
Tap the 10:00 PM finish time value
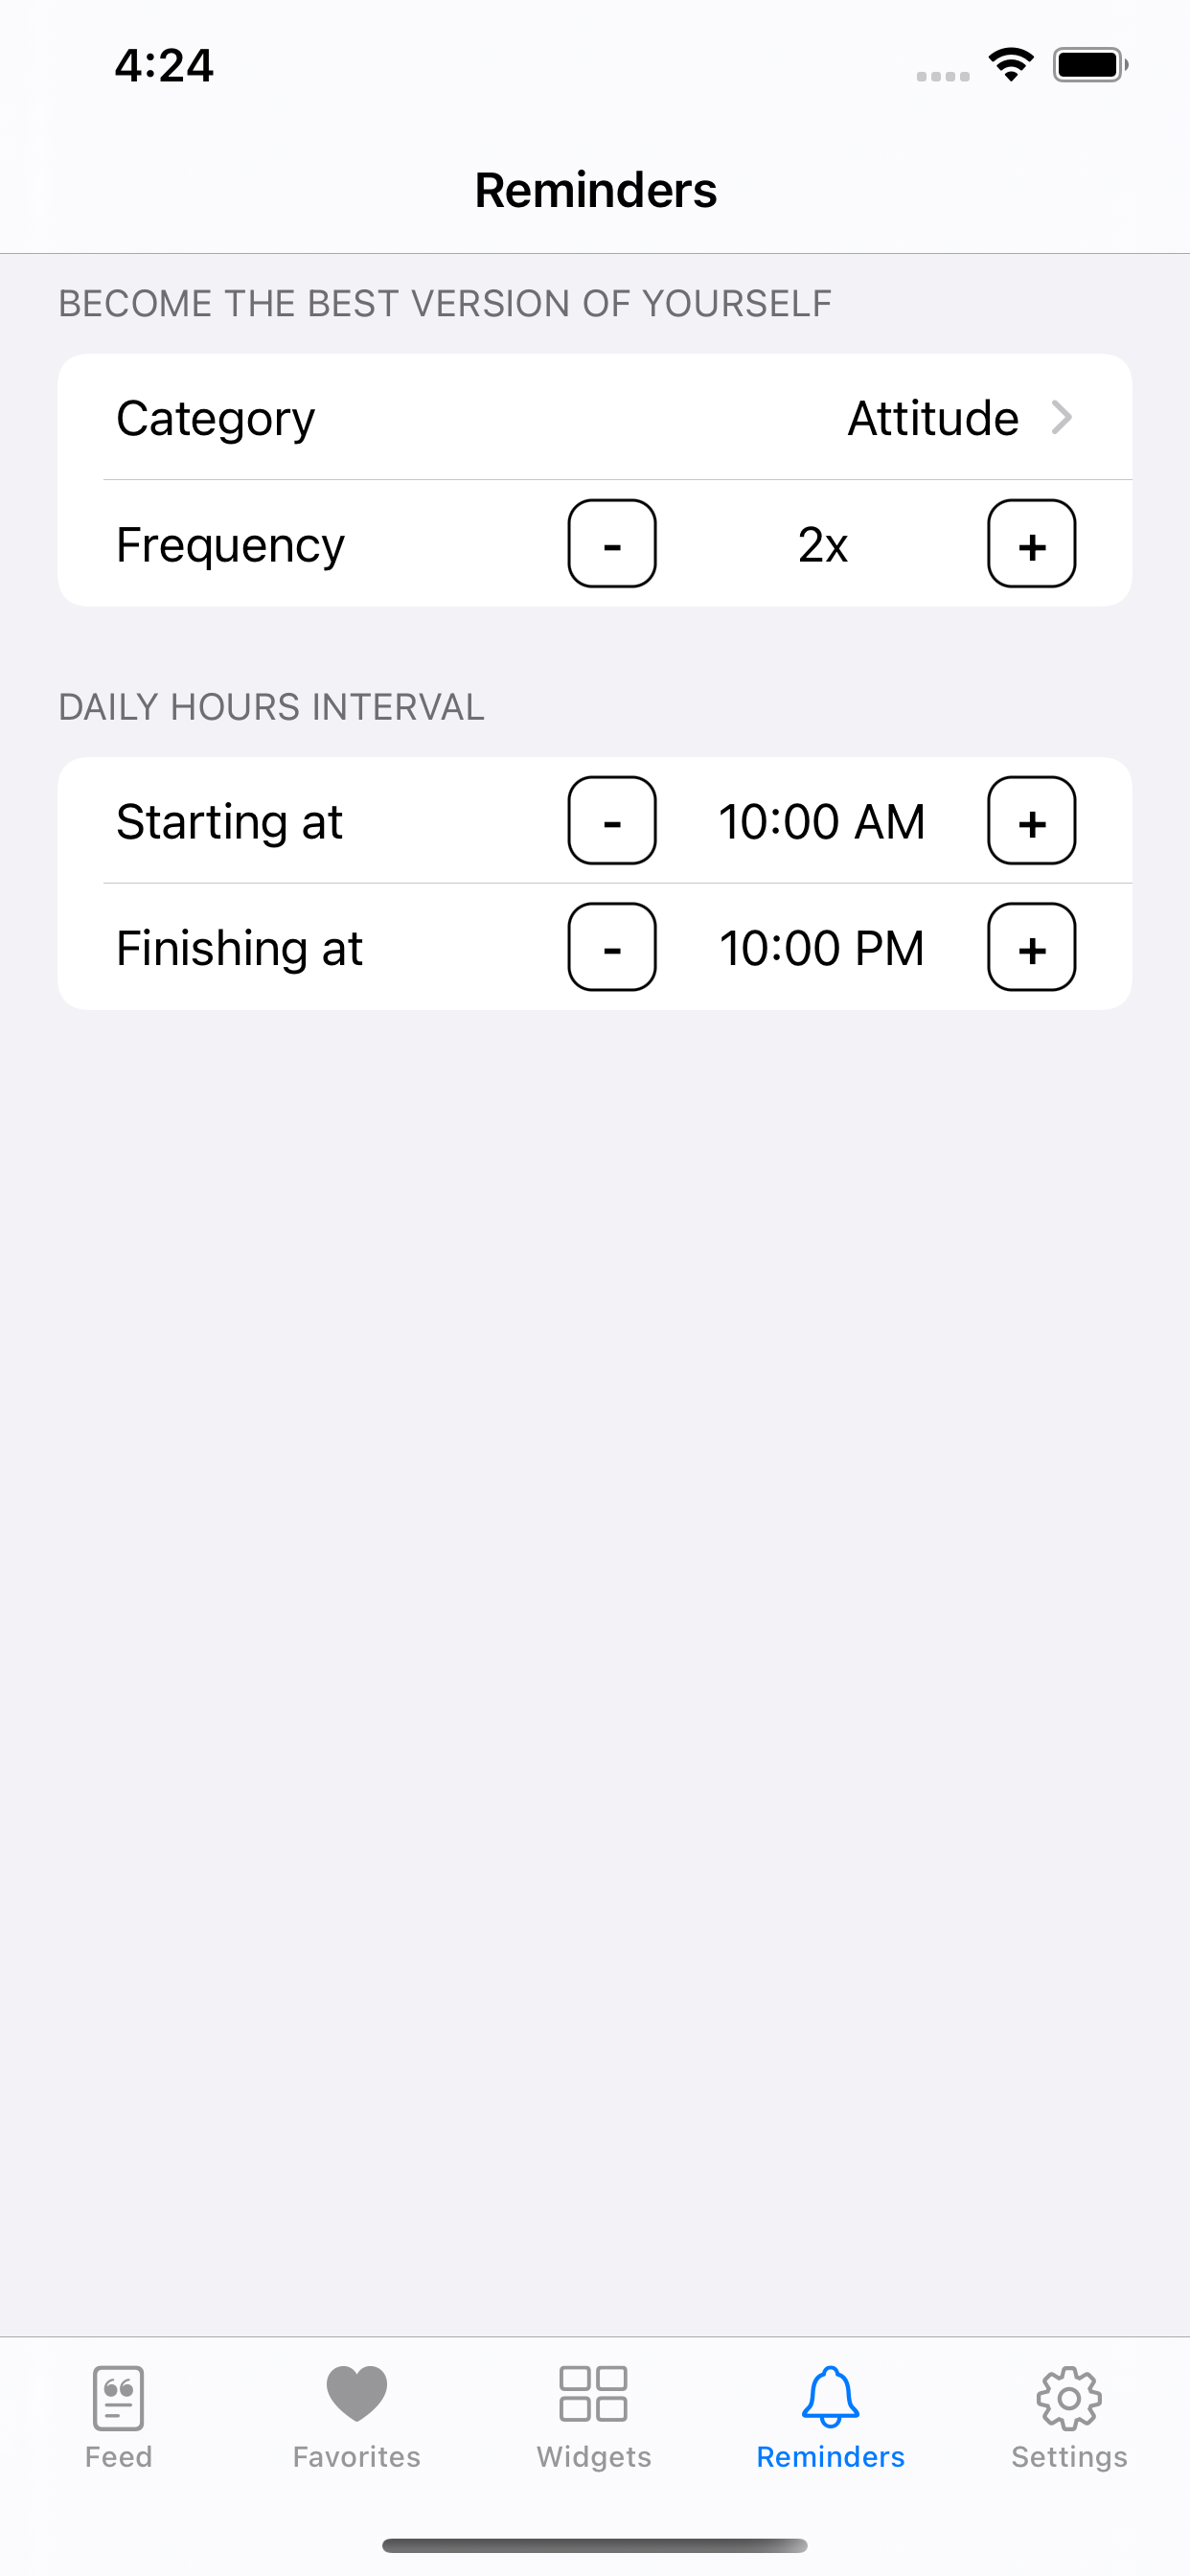click(x=822, y=947)
